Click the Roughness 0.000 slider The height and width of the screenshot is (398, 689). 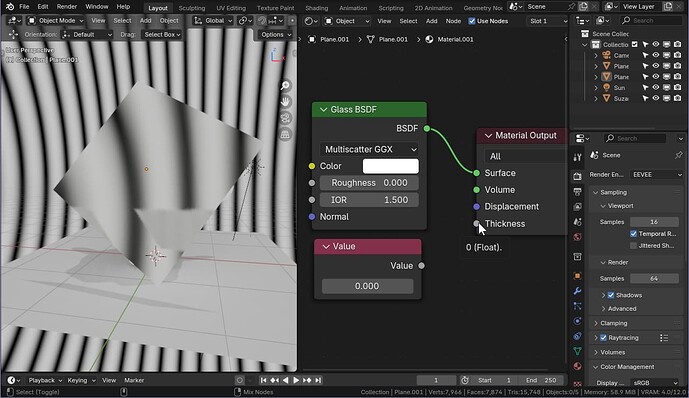[369, 183]
